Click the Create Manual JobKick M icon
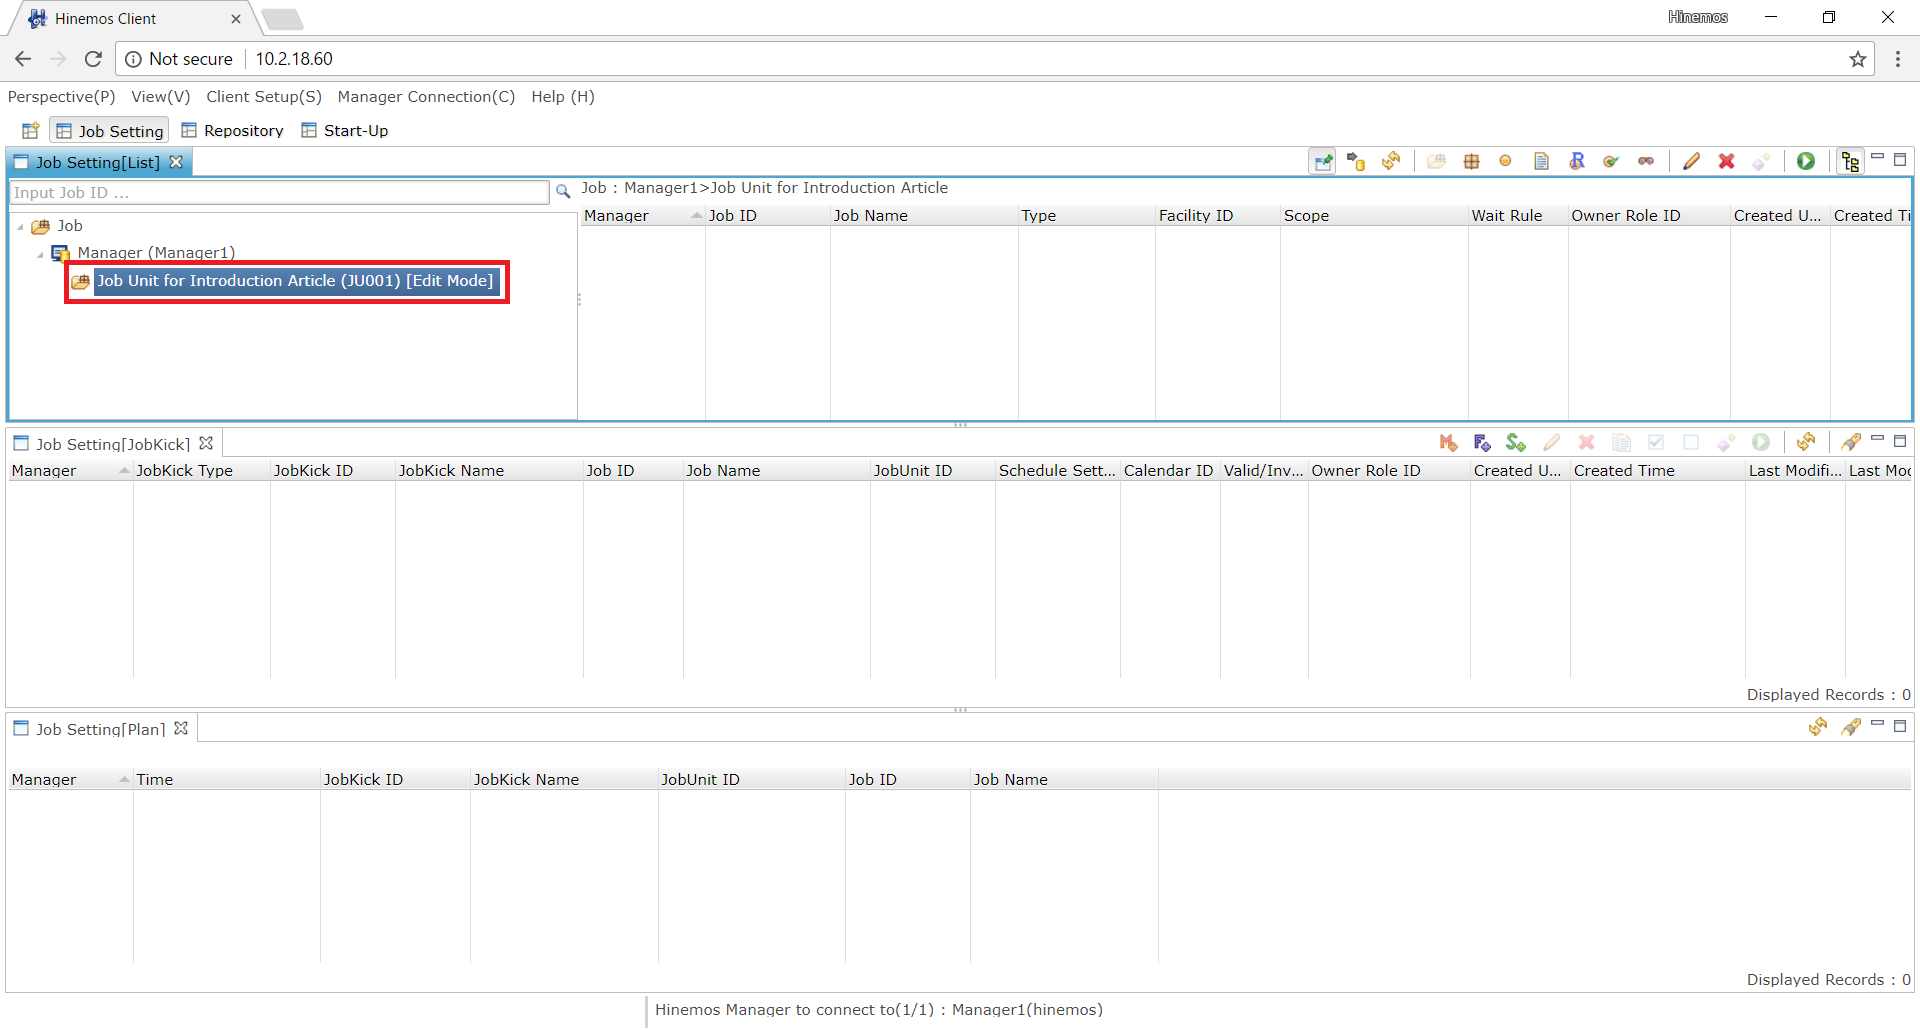Viewport: 1920px width, 1030px height. pyautogui.click(x=1448, y=443)
